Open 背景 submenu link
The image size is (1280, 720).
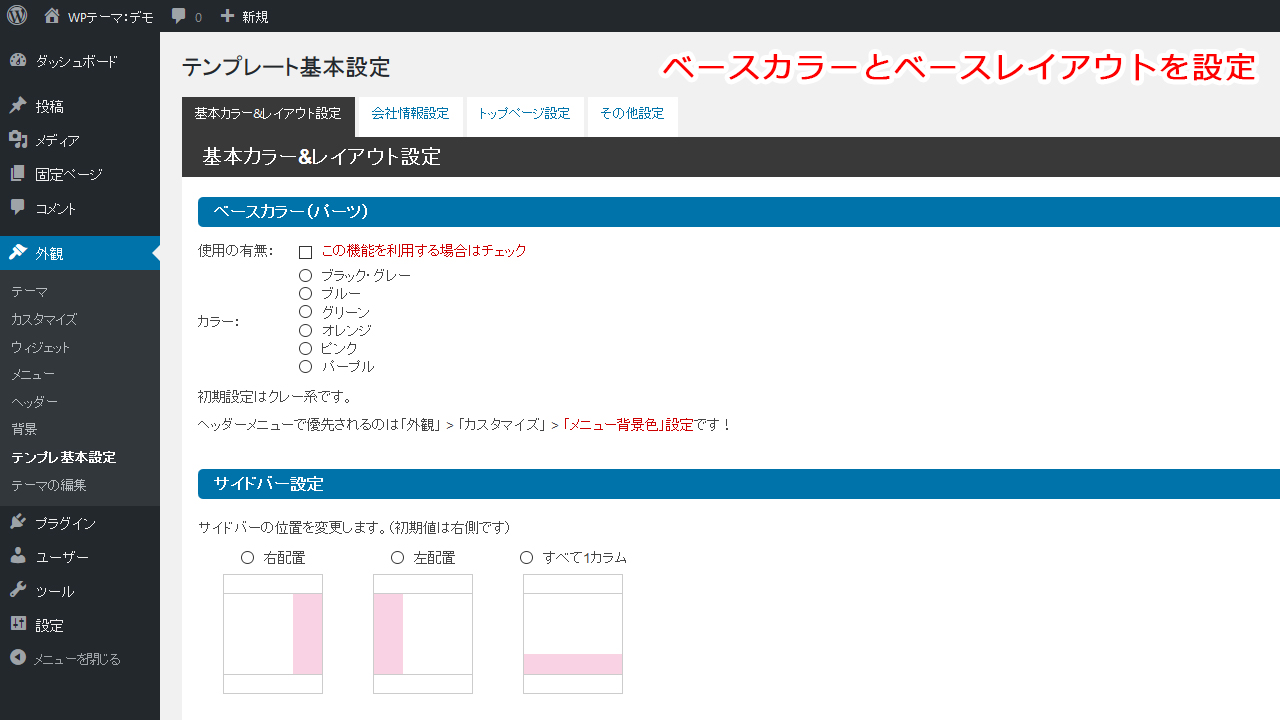pyautogui.click(x=24, y=429)
